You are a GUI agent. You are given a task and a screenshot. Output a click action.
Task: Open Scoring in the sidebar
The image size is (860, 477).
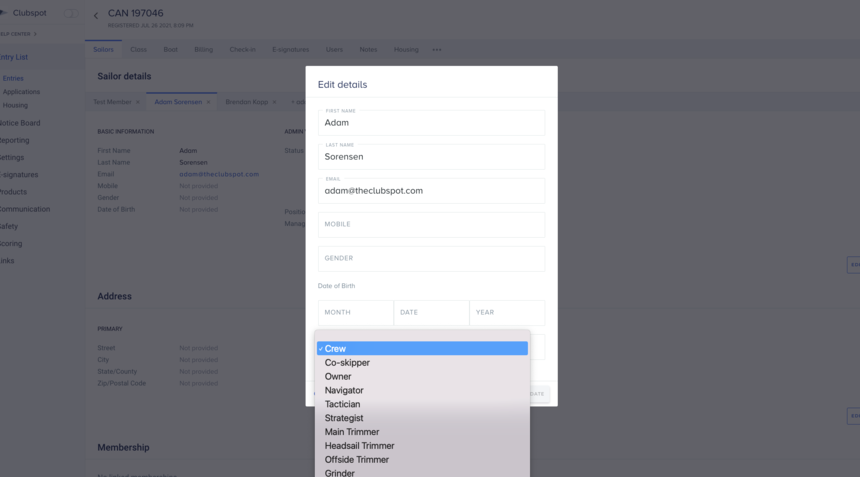pos(11,243)
